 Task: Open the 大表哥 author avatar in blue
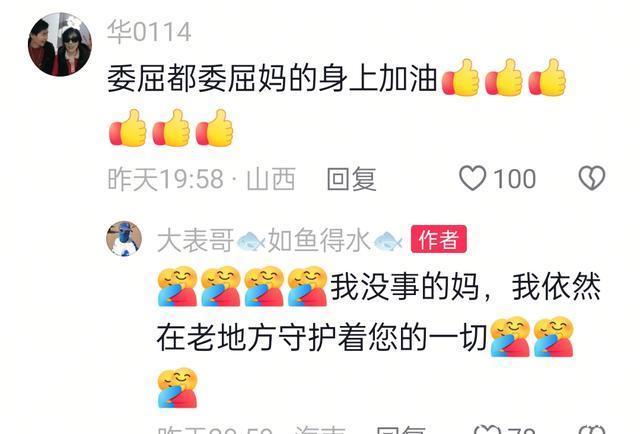pos(124,239)
